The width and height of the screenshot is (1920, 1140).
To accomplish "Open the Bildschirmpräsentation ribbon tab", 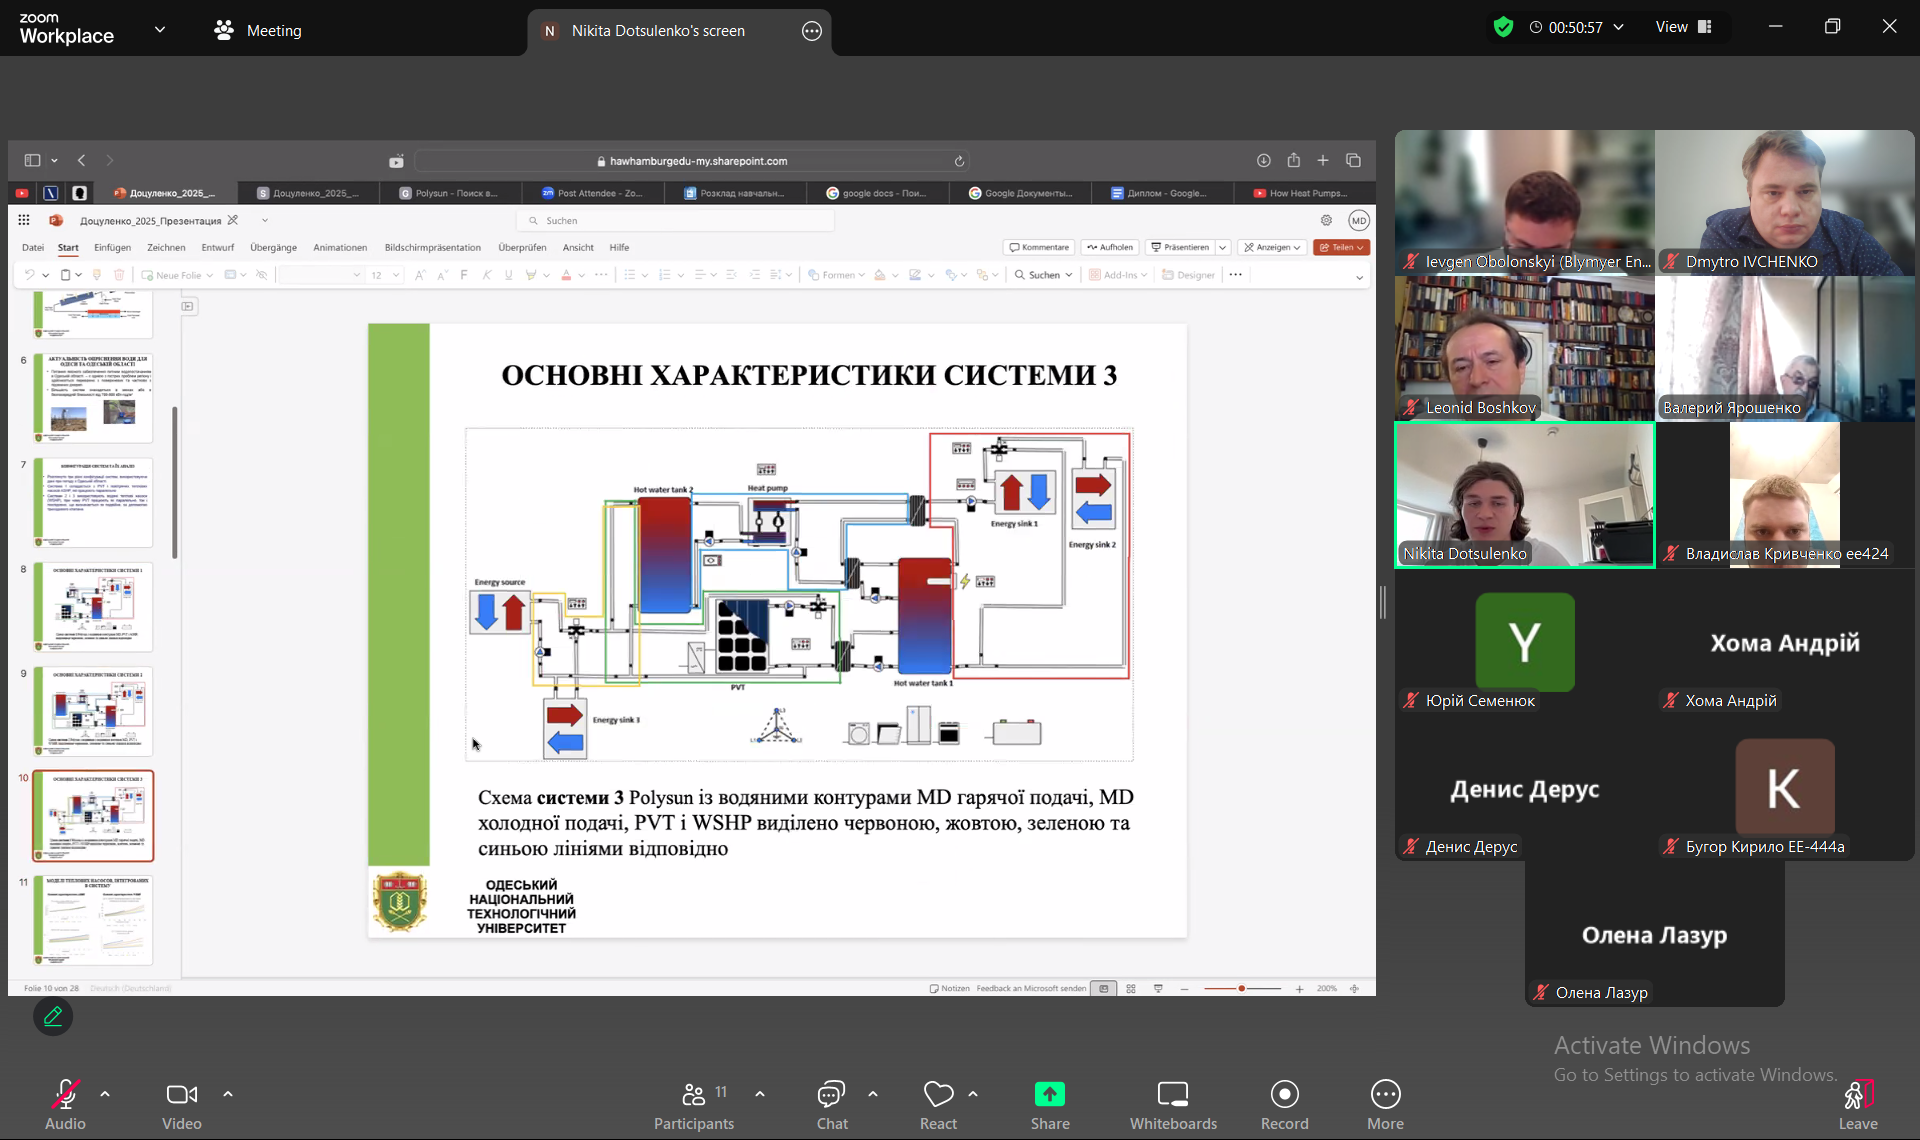I will click(x=432, y=247).
